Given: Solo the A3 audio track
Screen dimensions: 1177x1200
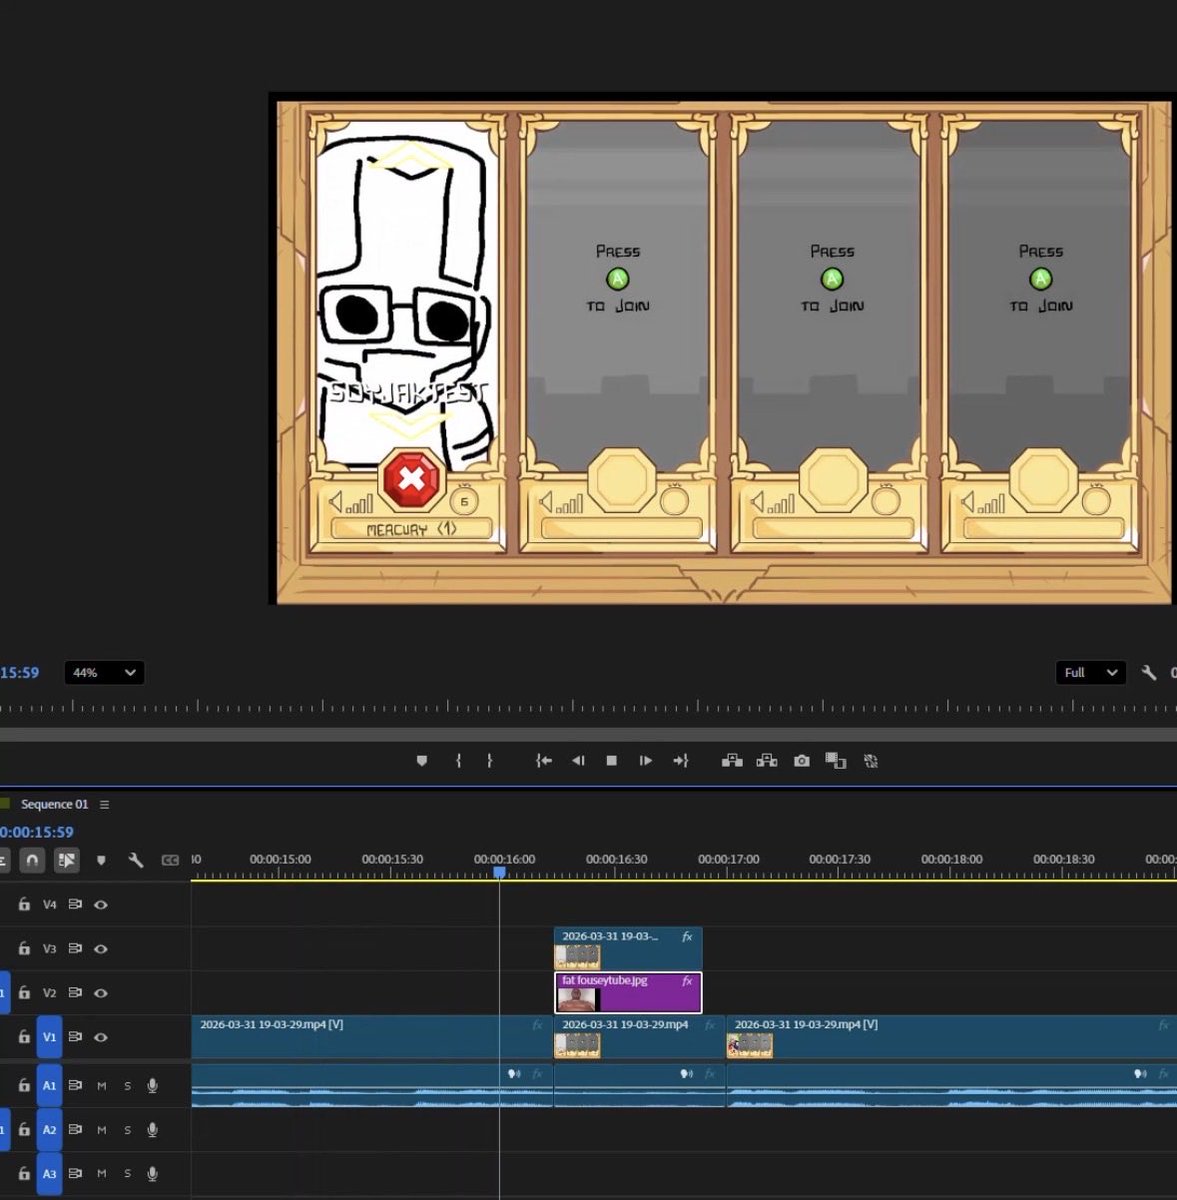Looking at the screenshot, I should 127,1174.
